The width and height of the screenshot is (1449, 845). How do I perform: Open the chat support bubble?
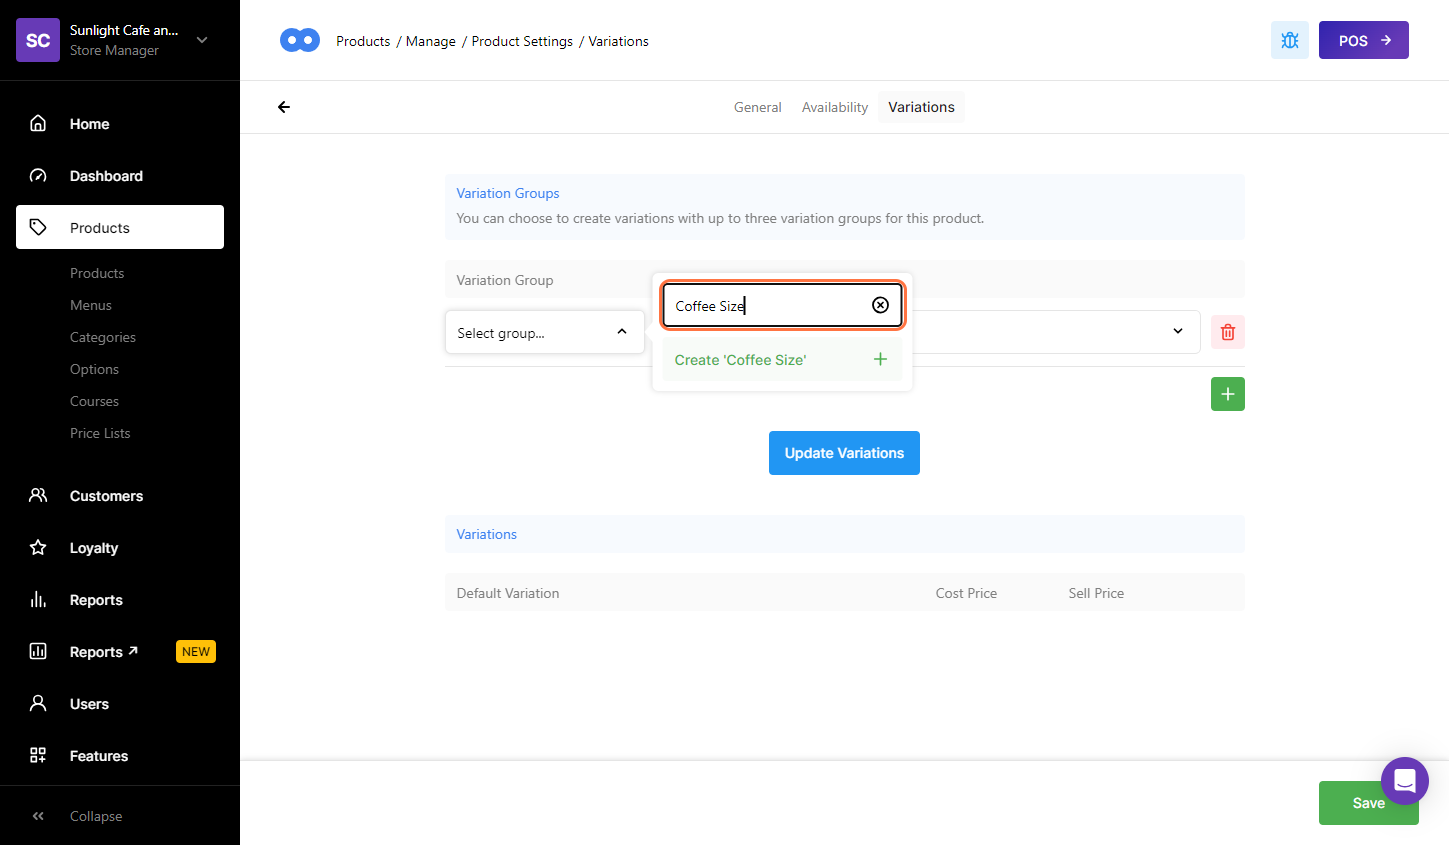coord(1404,780)
